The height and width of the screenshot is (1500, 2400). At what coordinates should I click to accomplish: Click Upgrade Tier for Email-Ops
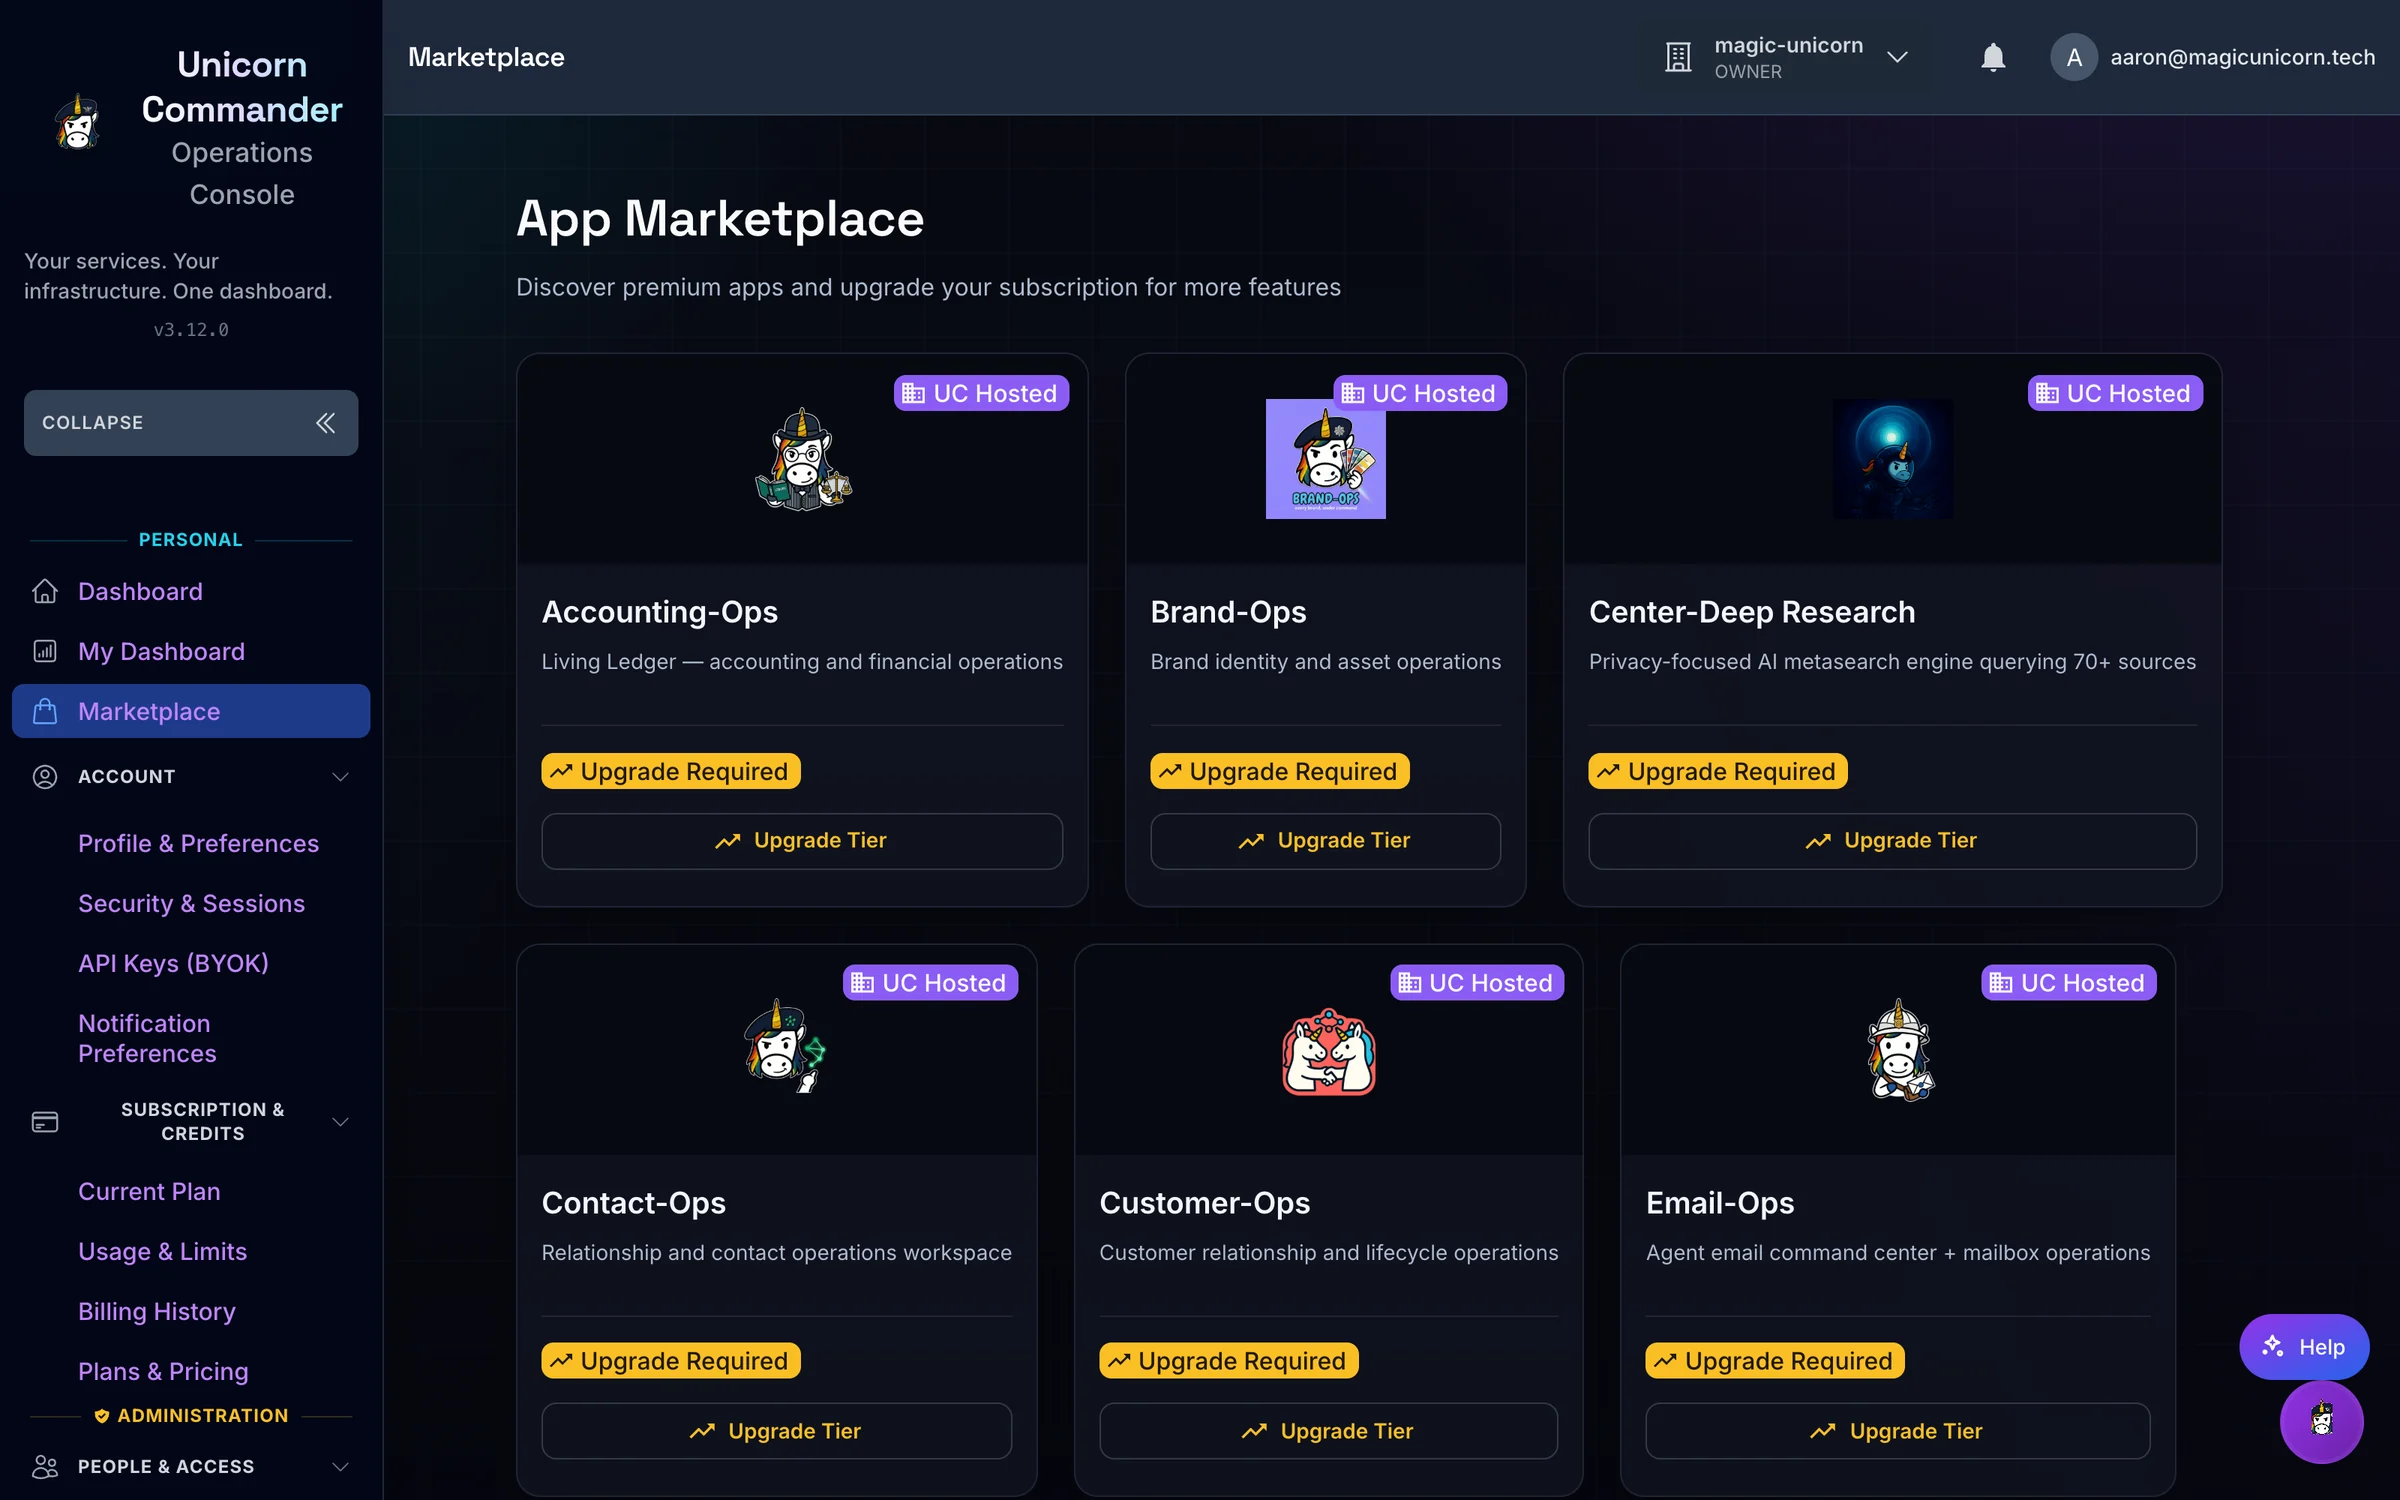click(x=1897, y=1431)
